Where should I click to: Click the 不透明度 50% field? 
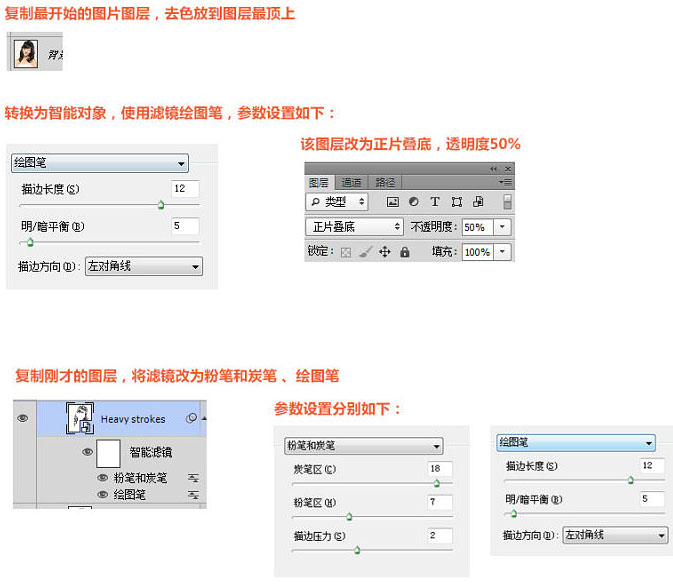click(477, 227)
